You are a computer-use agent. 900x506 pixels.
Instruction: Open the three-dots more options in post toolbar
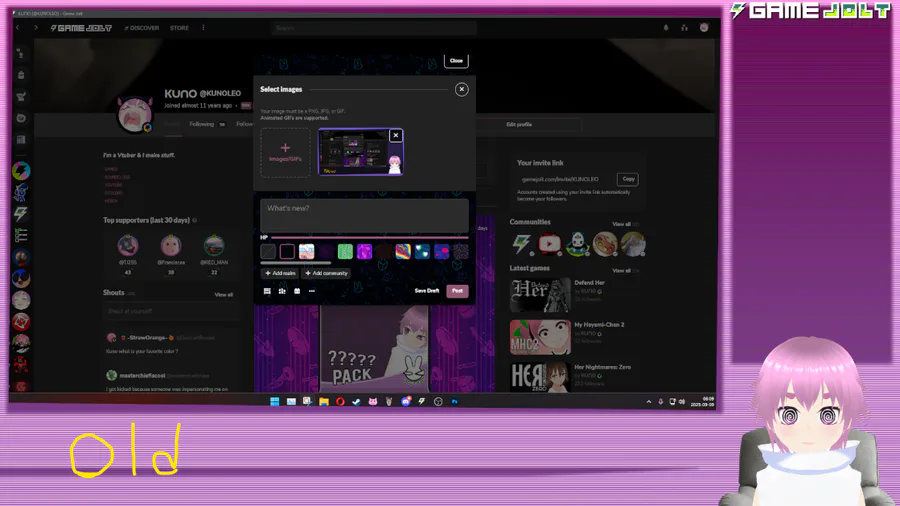click(x=312, y=291)
